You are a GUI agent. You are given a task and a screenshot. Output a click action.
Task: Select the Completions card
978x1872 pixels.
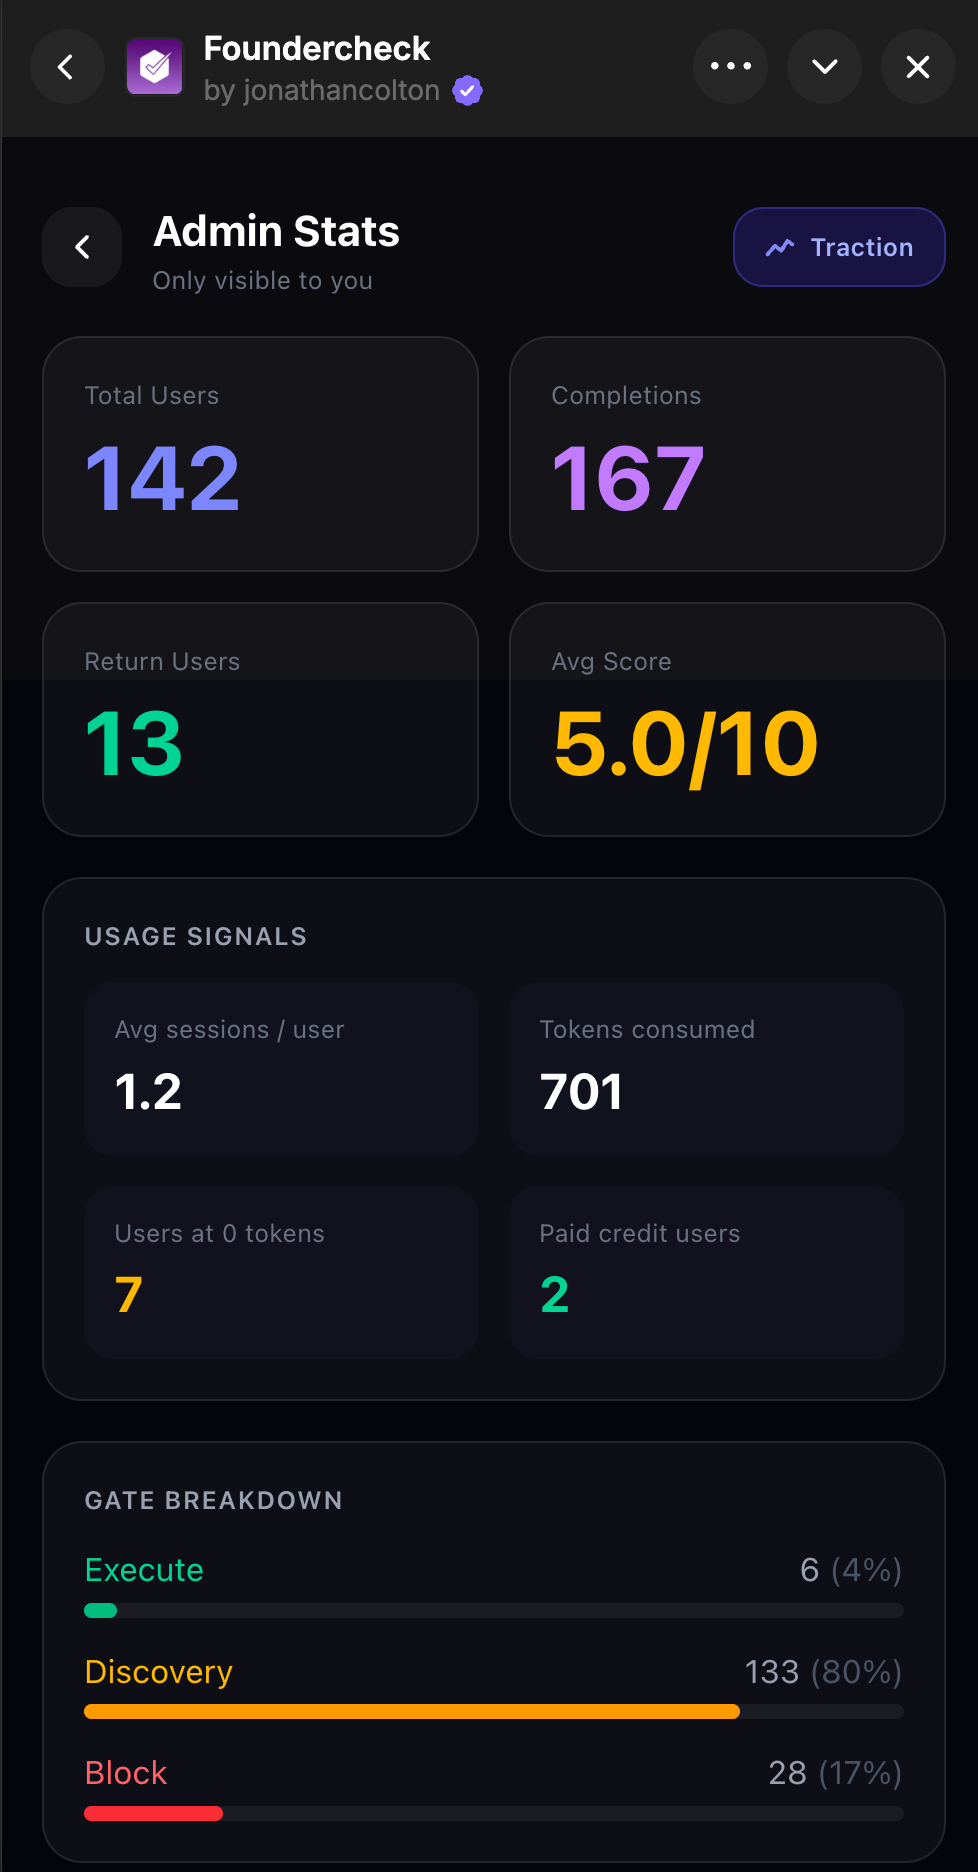coord(727,454)
